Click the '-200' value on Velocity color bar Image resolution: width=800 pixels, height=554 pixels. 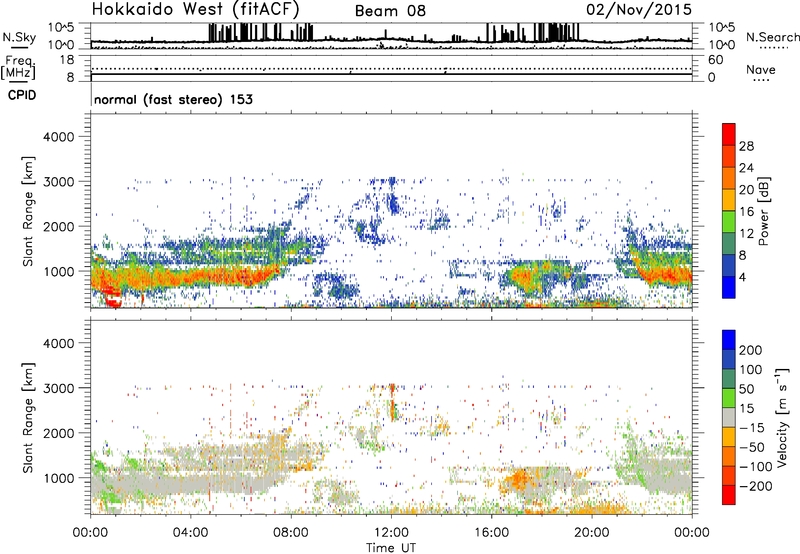[x=754, y=486]
